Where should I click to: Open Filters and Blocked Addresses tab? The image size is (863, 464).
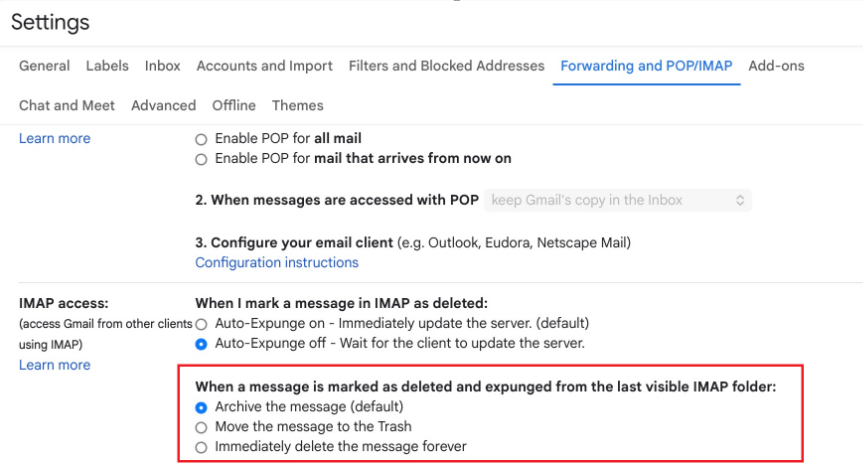(446, 66)
